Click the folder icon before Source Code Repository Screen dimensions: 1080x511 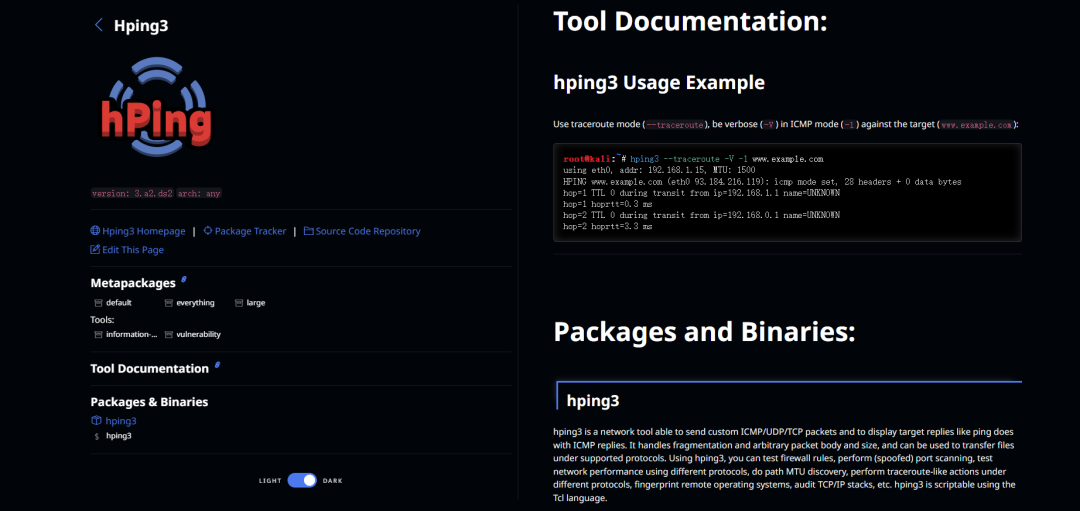(309, 231)
